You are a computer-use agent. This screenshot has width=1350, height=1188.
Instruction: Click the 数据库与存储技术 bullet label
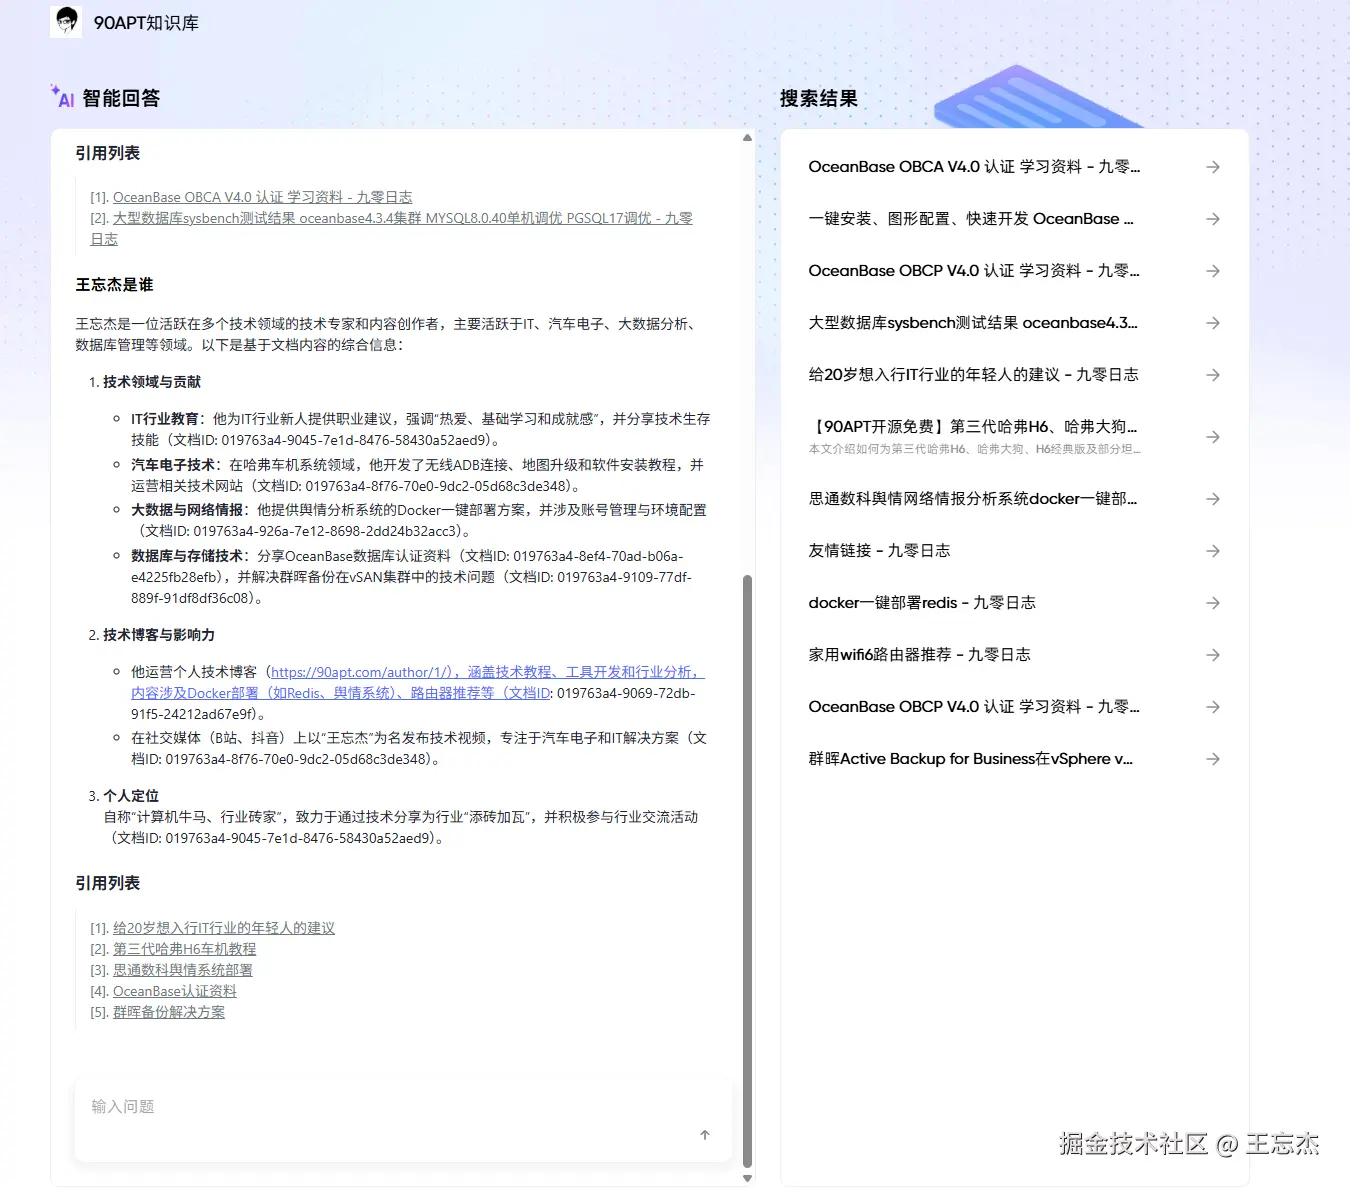click(187, 556)
